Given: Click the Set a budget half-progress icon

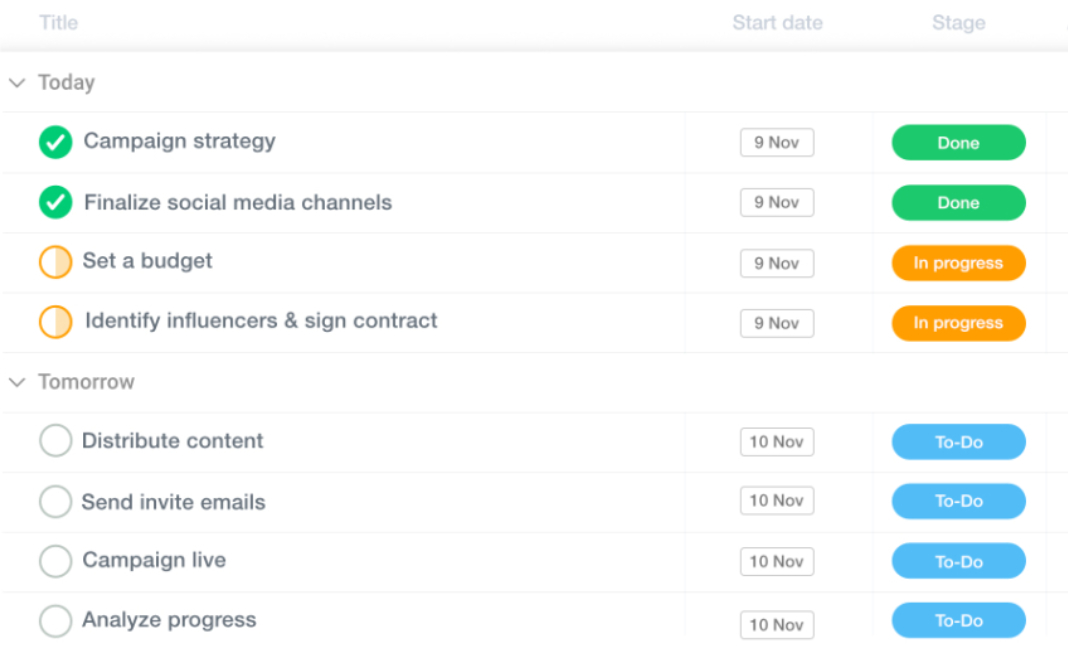Looking at the screenshot, I should coord(55,263).
